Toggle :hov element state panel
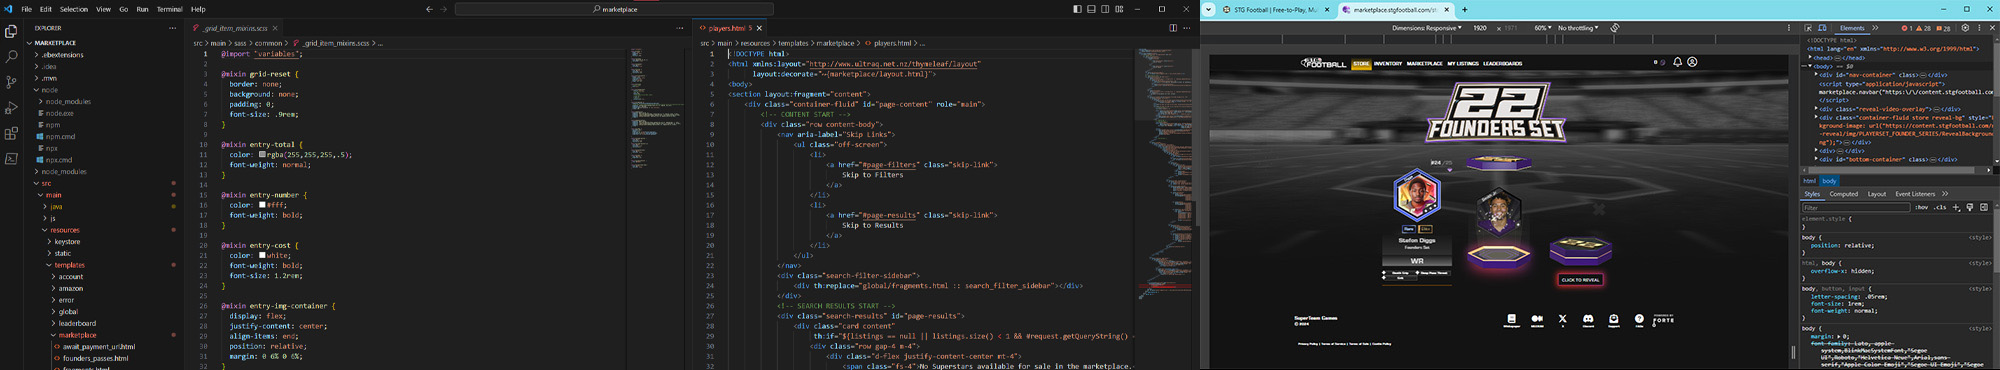 [x=1921, y=208]
